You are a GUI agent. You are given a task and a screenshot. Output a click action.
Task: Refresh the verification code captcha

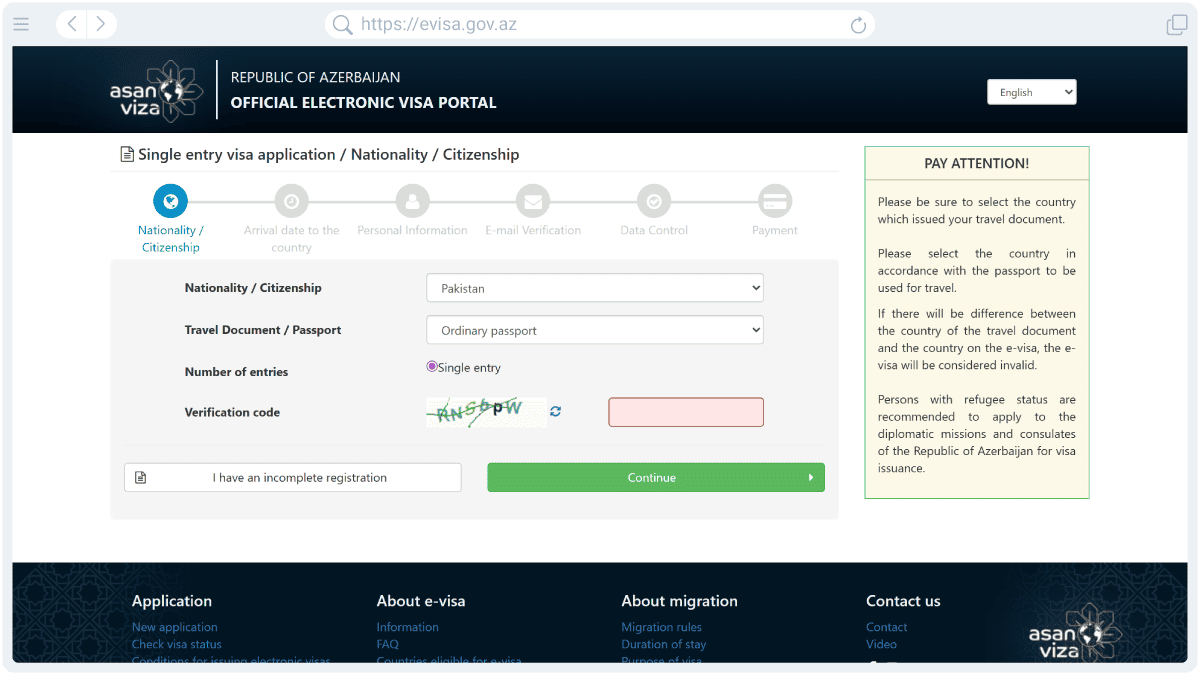556,411
